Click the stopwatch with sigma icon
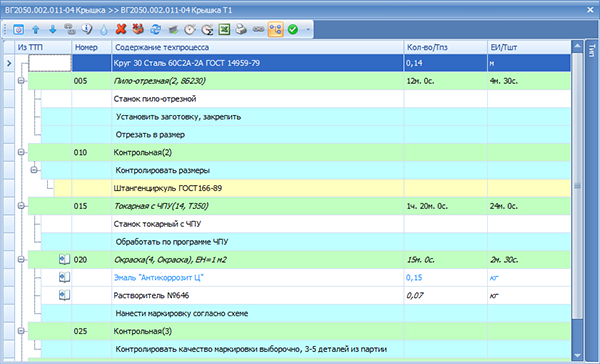Viewport: 600px width, 364px height. 207,29
